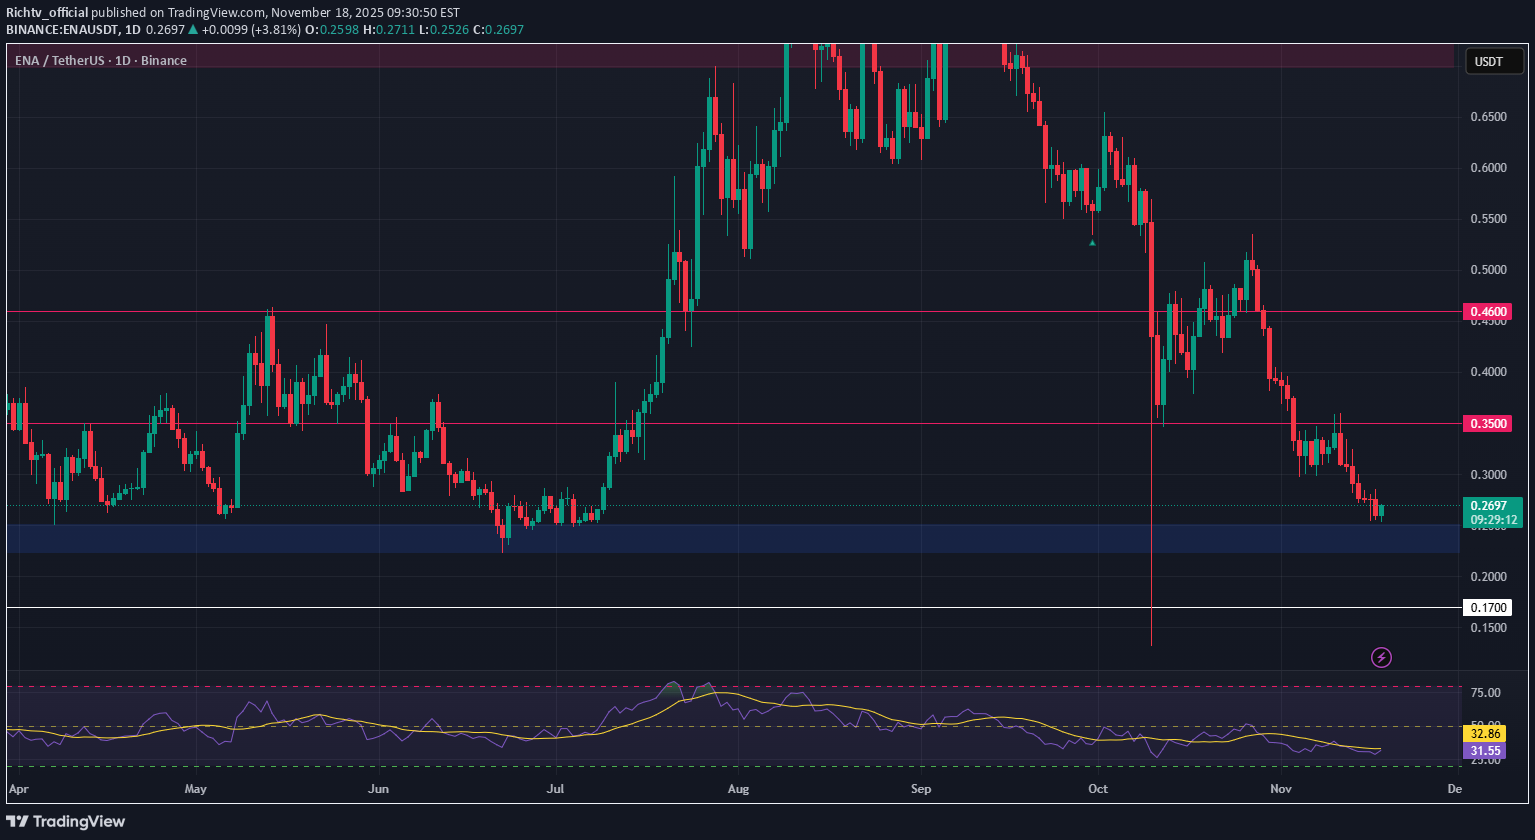
Task: Select the 0.3500 red price label
Action: [1487, 424]
